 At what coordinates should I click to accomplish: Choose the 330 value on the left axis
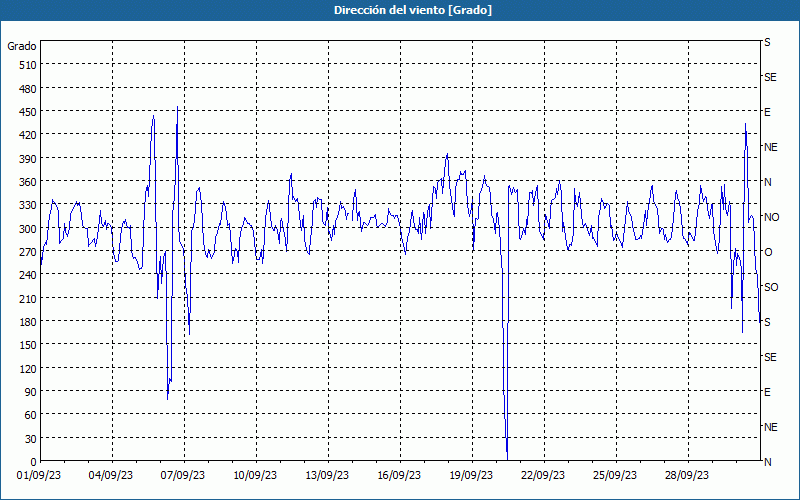pos(28,205)
